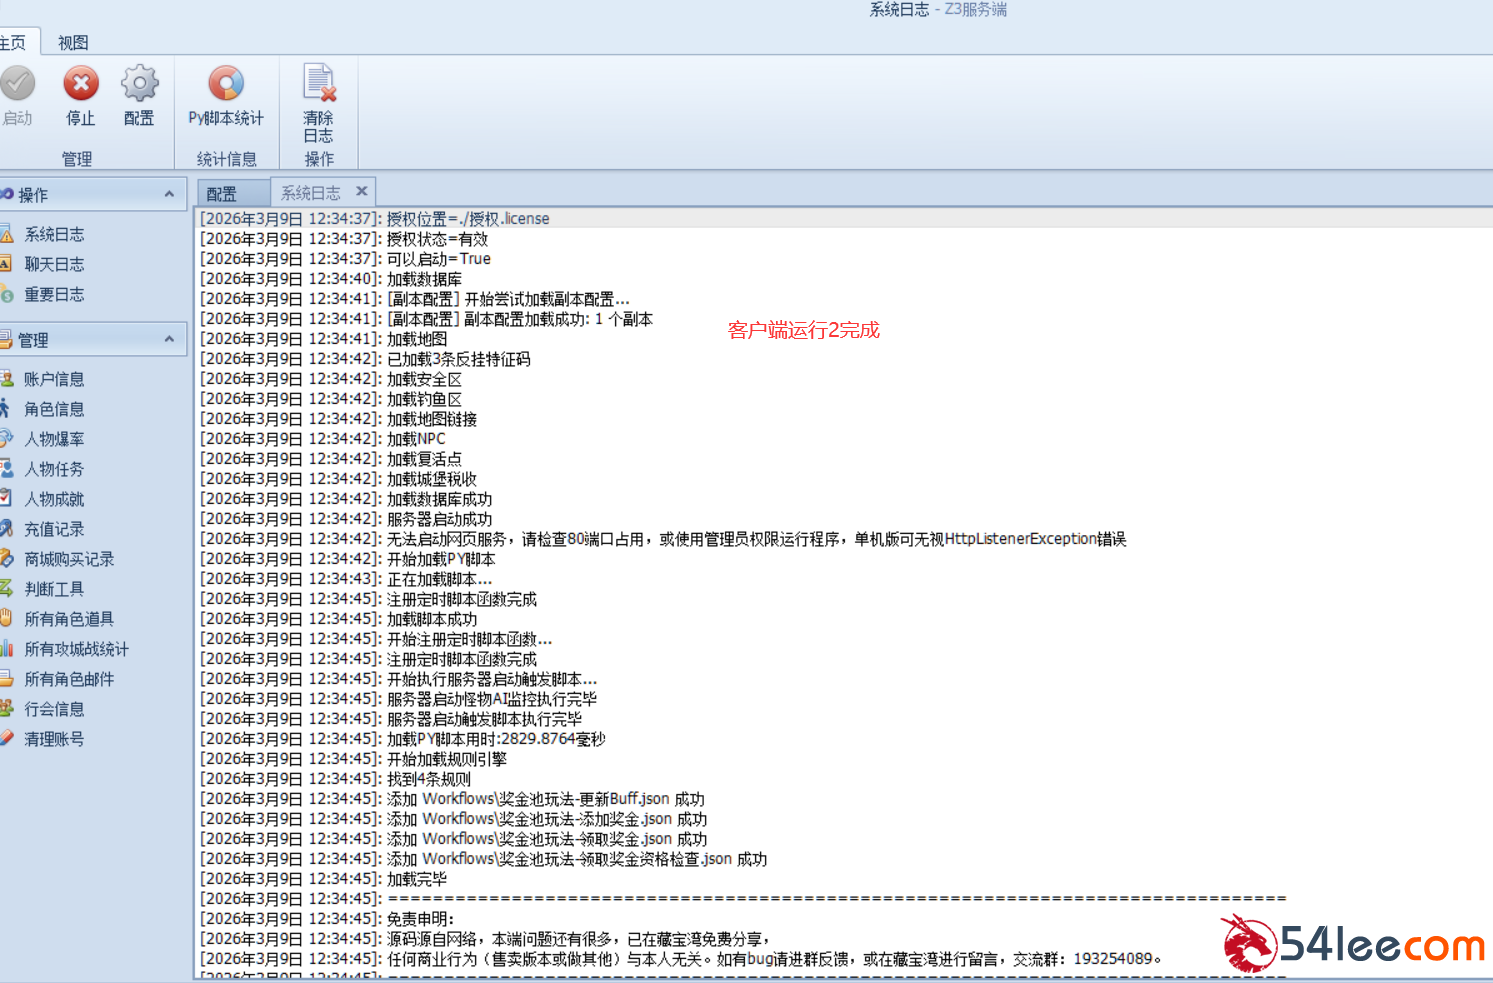
Task: Open 所有攻城战统计 siege statistics
Action: coord(76,649)
